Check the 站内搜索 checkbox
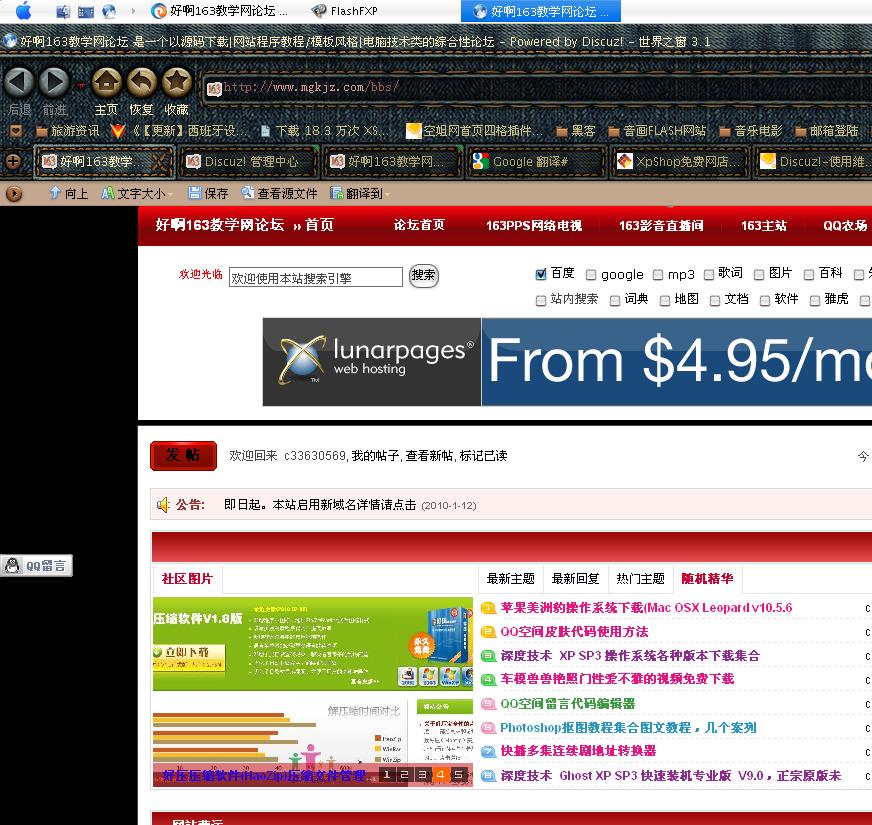Viewport: 872px width, 825px height. (541, 300)
